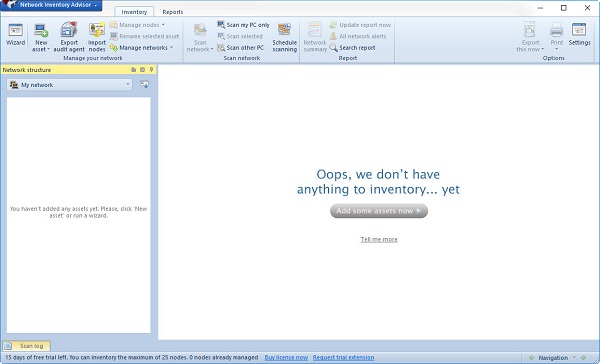The image size is (600, 364).
Task: Open Export audit agent
Action: (69, 37)
